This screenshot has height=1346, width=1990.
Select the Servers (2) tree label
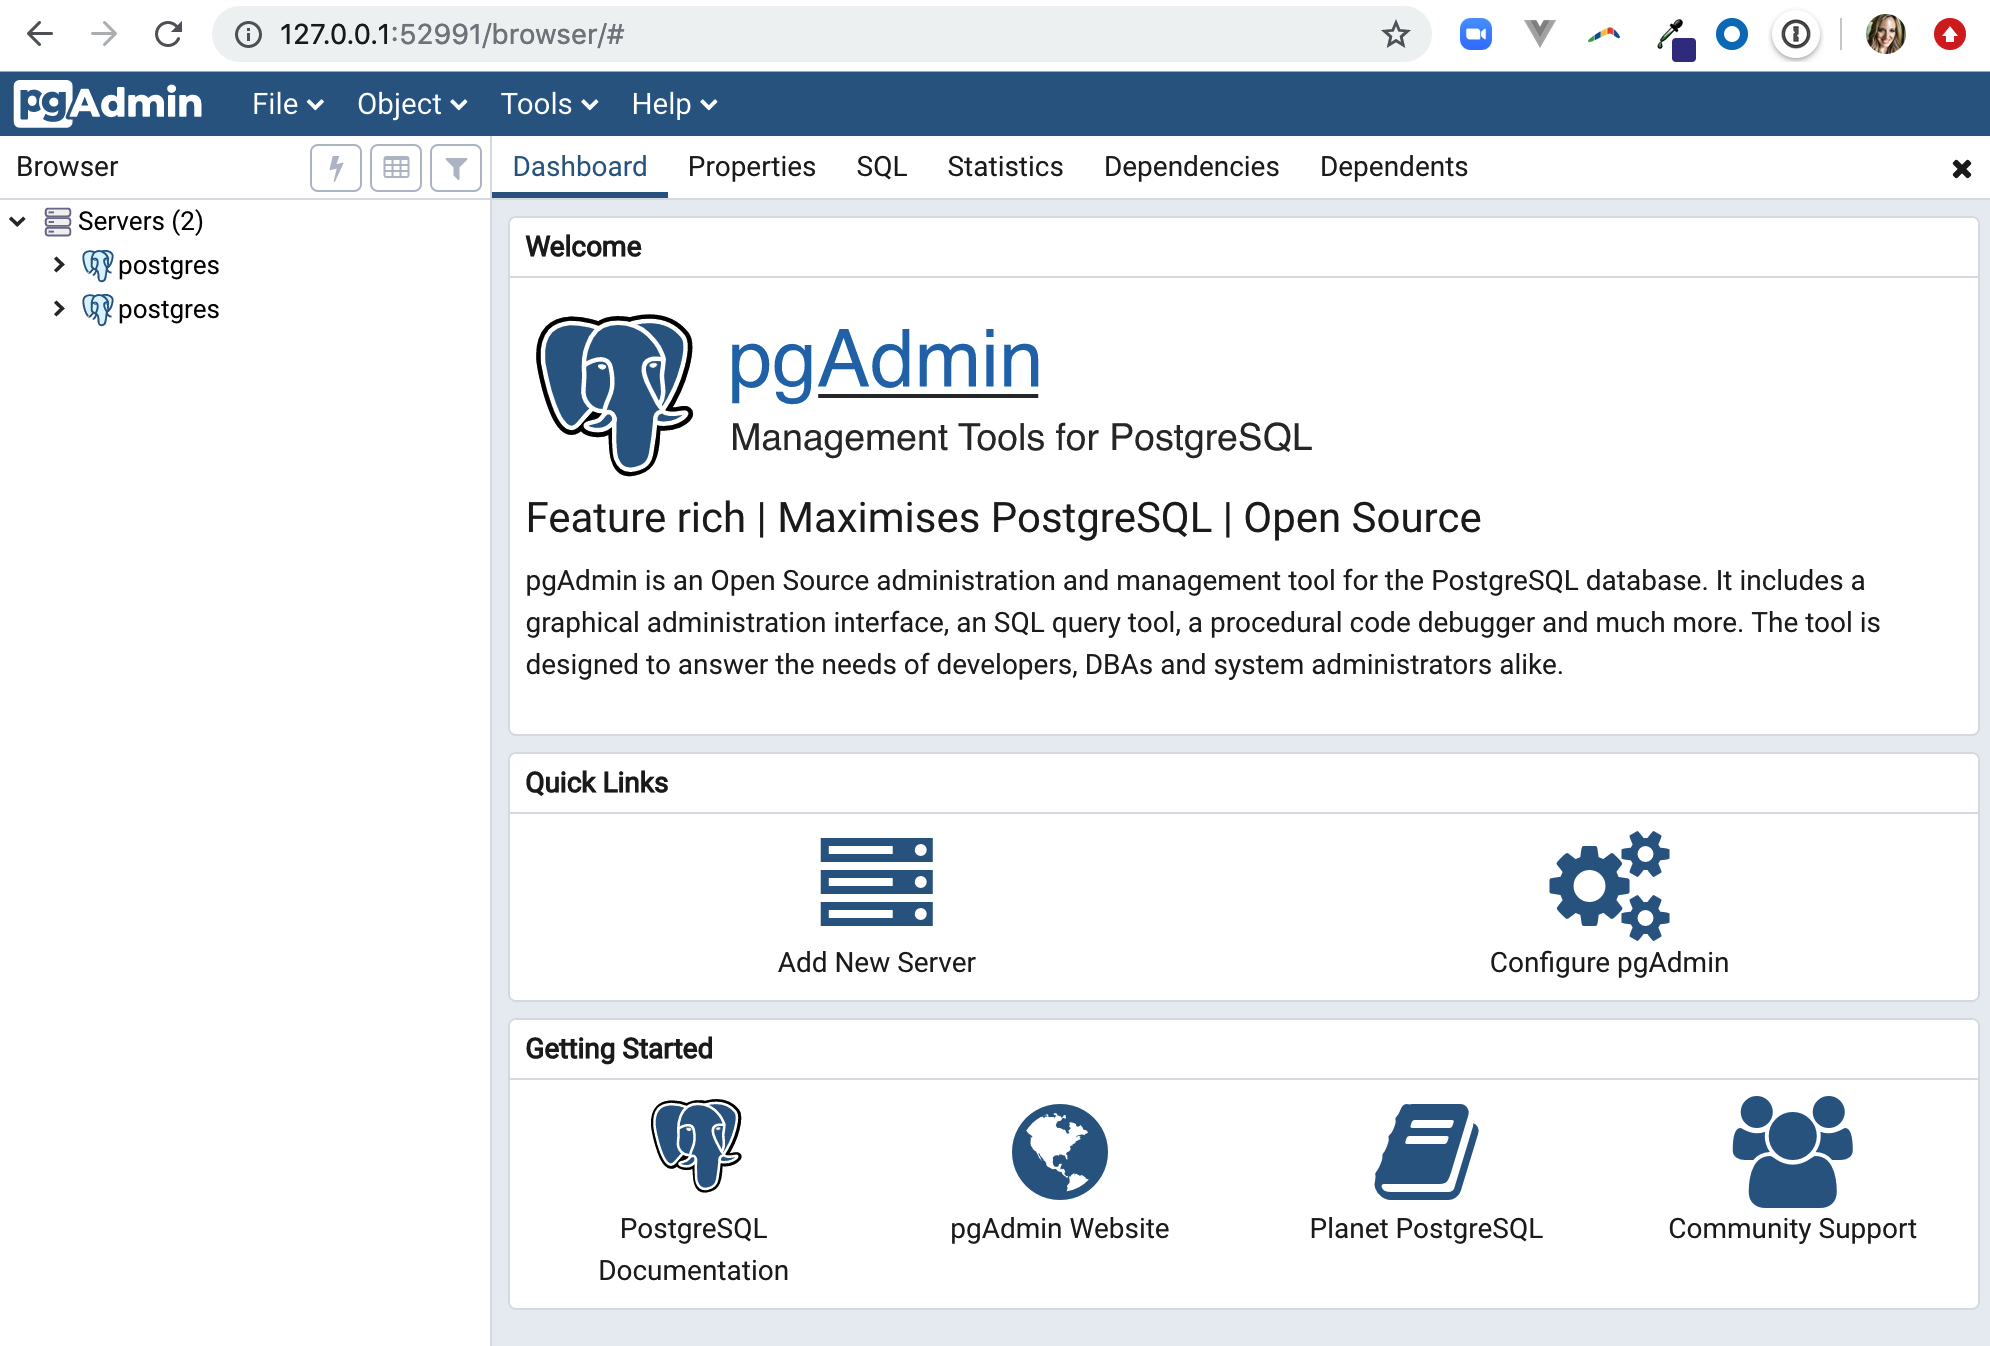[141, 221]
